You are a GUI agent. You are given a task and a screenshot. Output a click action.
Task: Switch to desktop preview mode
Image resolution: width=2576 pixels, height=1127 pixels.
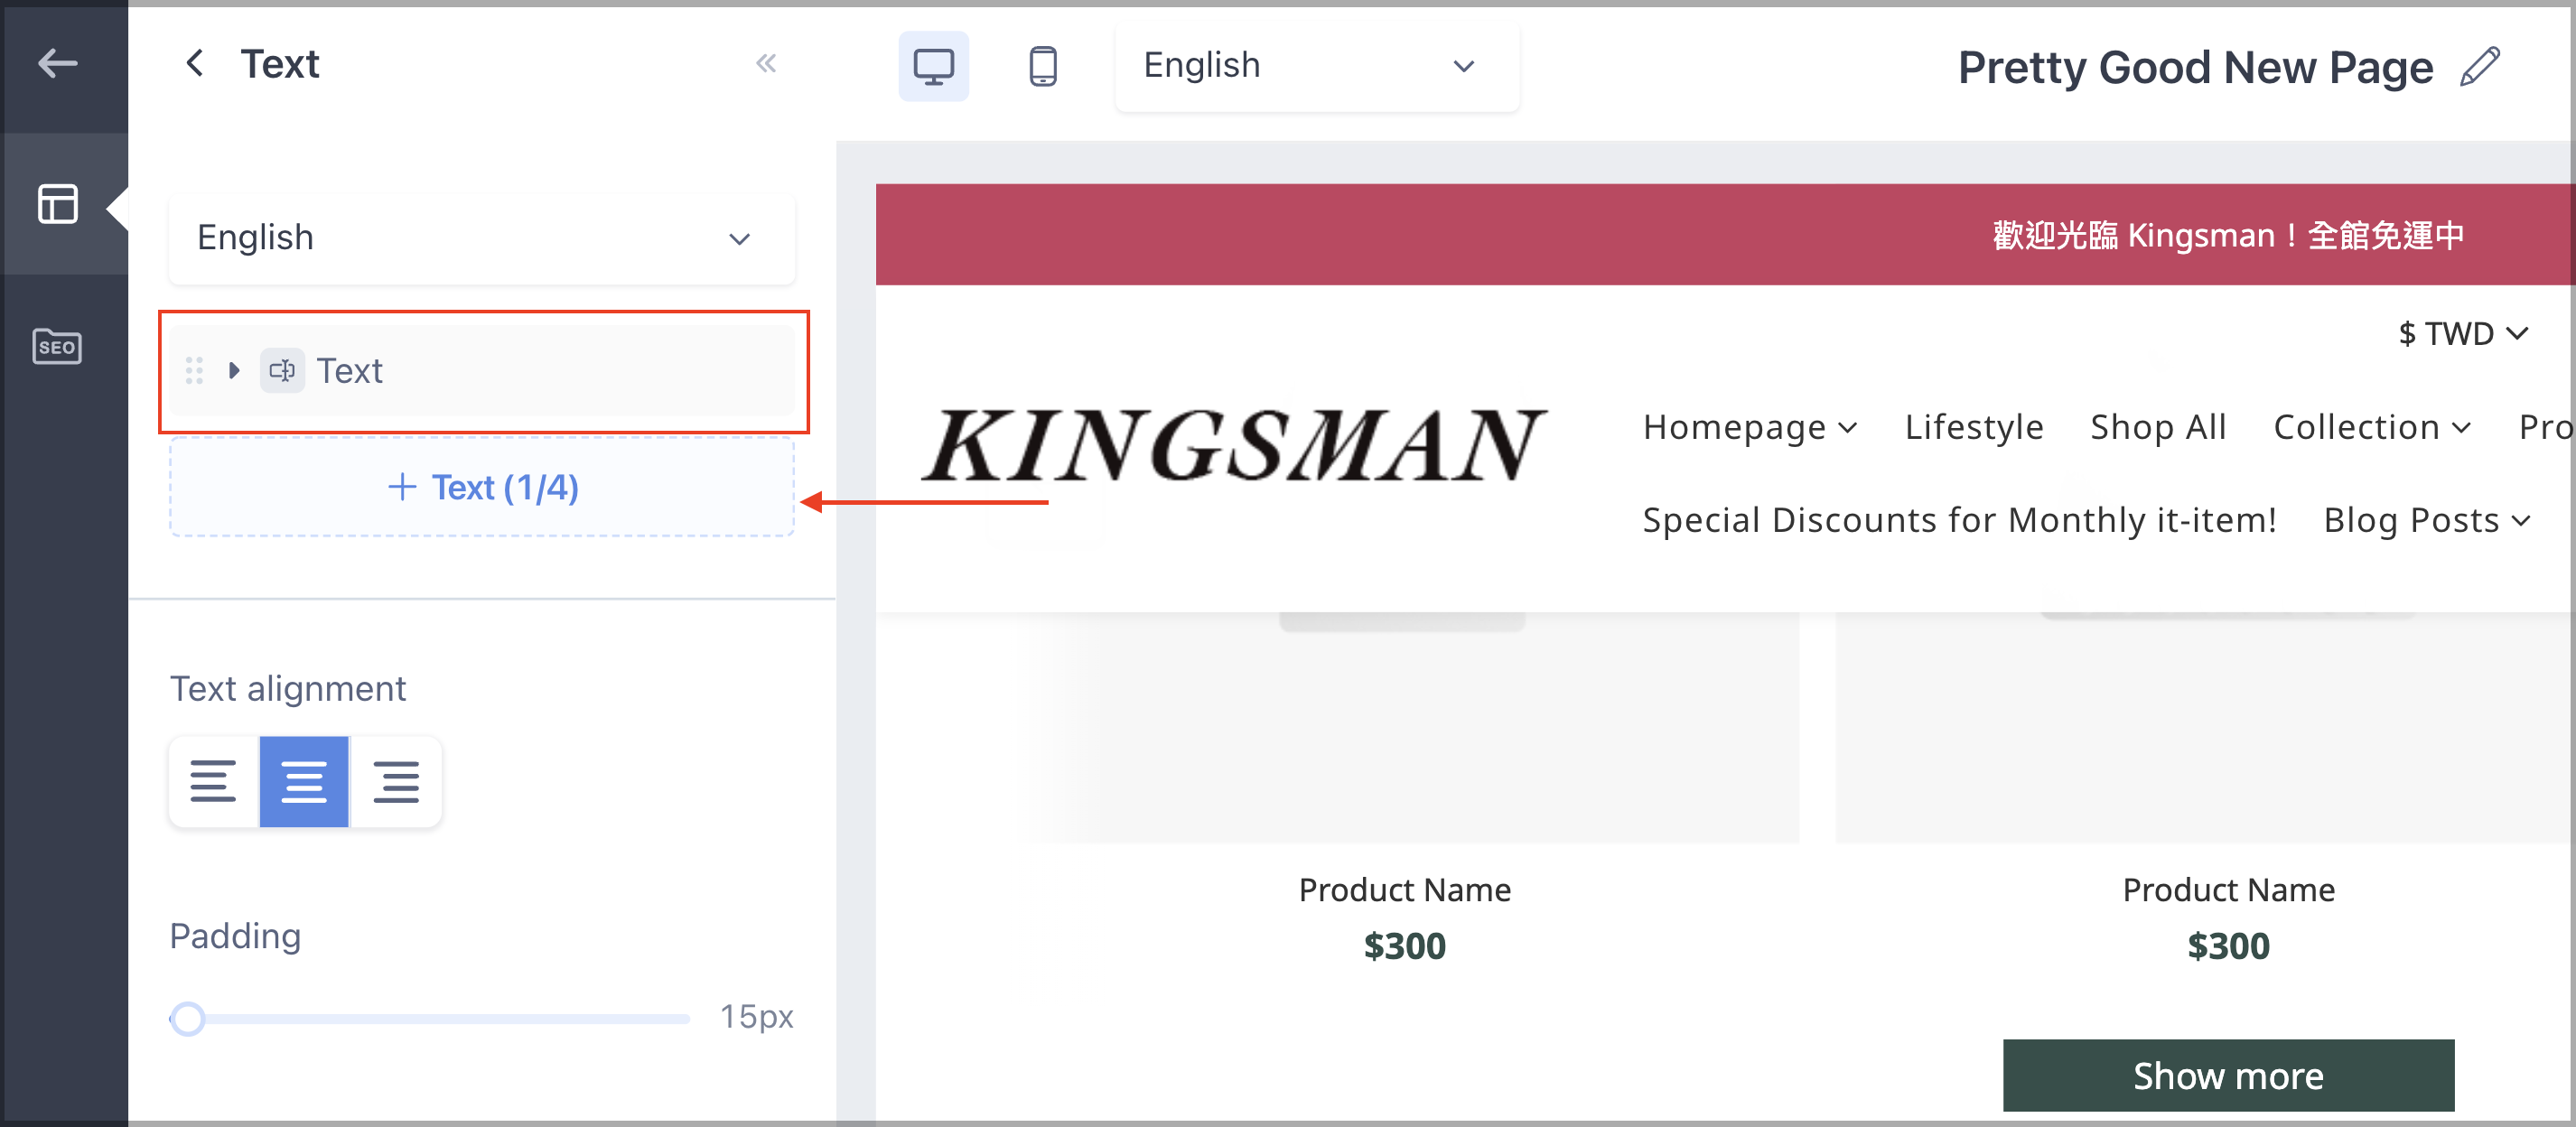(933, 66)
